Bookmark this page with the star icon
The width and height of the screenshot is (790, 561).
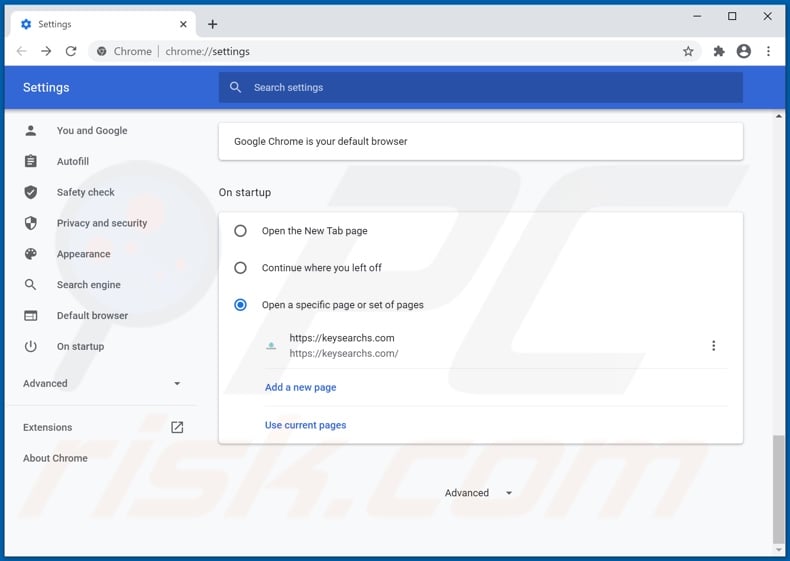(x=688, y=51)
